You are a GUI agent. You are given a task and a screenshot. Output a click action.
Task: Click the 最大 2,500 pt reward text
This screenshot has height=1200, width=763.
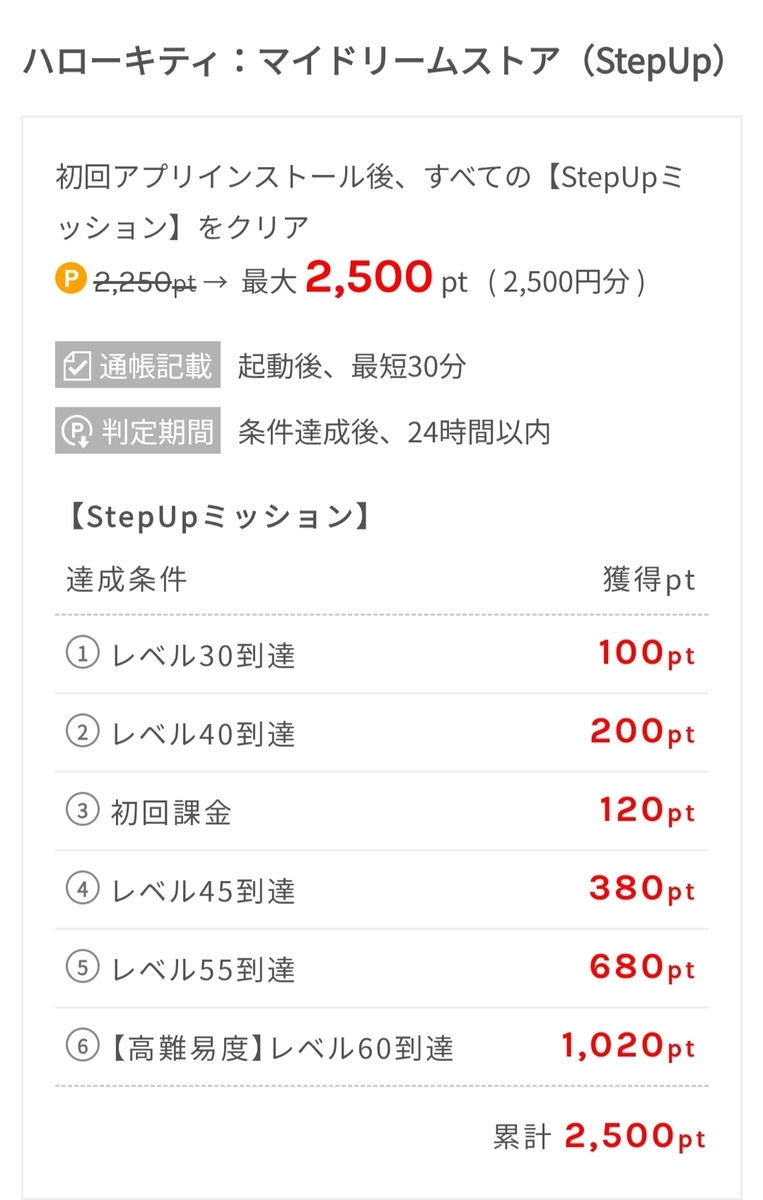click(x=355, y=279)
